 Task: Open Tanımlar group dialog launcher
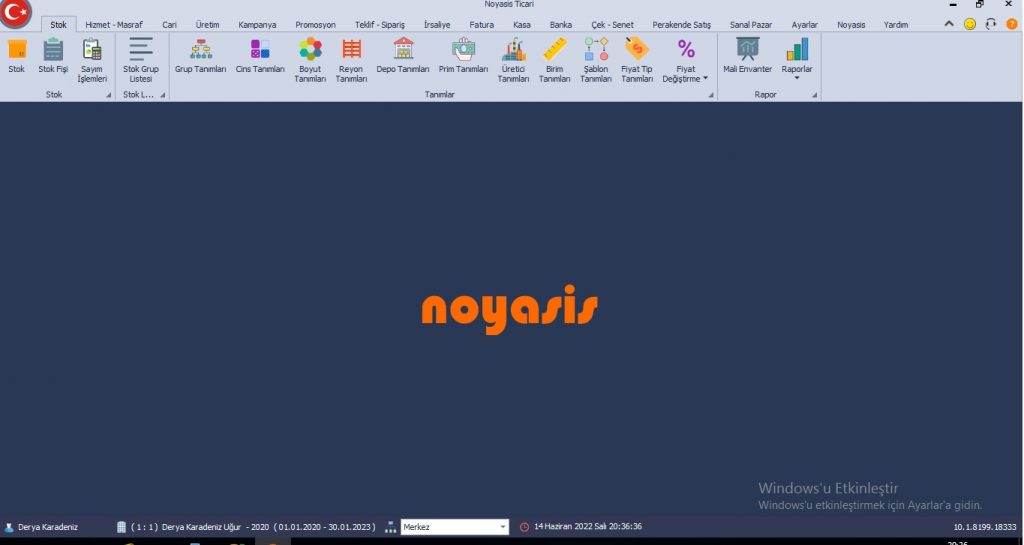(x=711, y=95)
